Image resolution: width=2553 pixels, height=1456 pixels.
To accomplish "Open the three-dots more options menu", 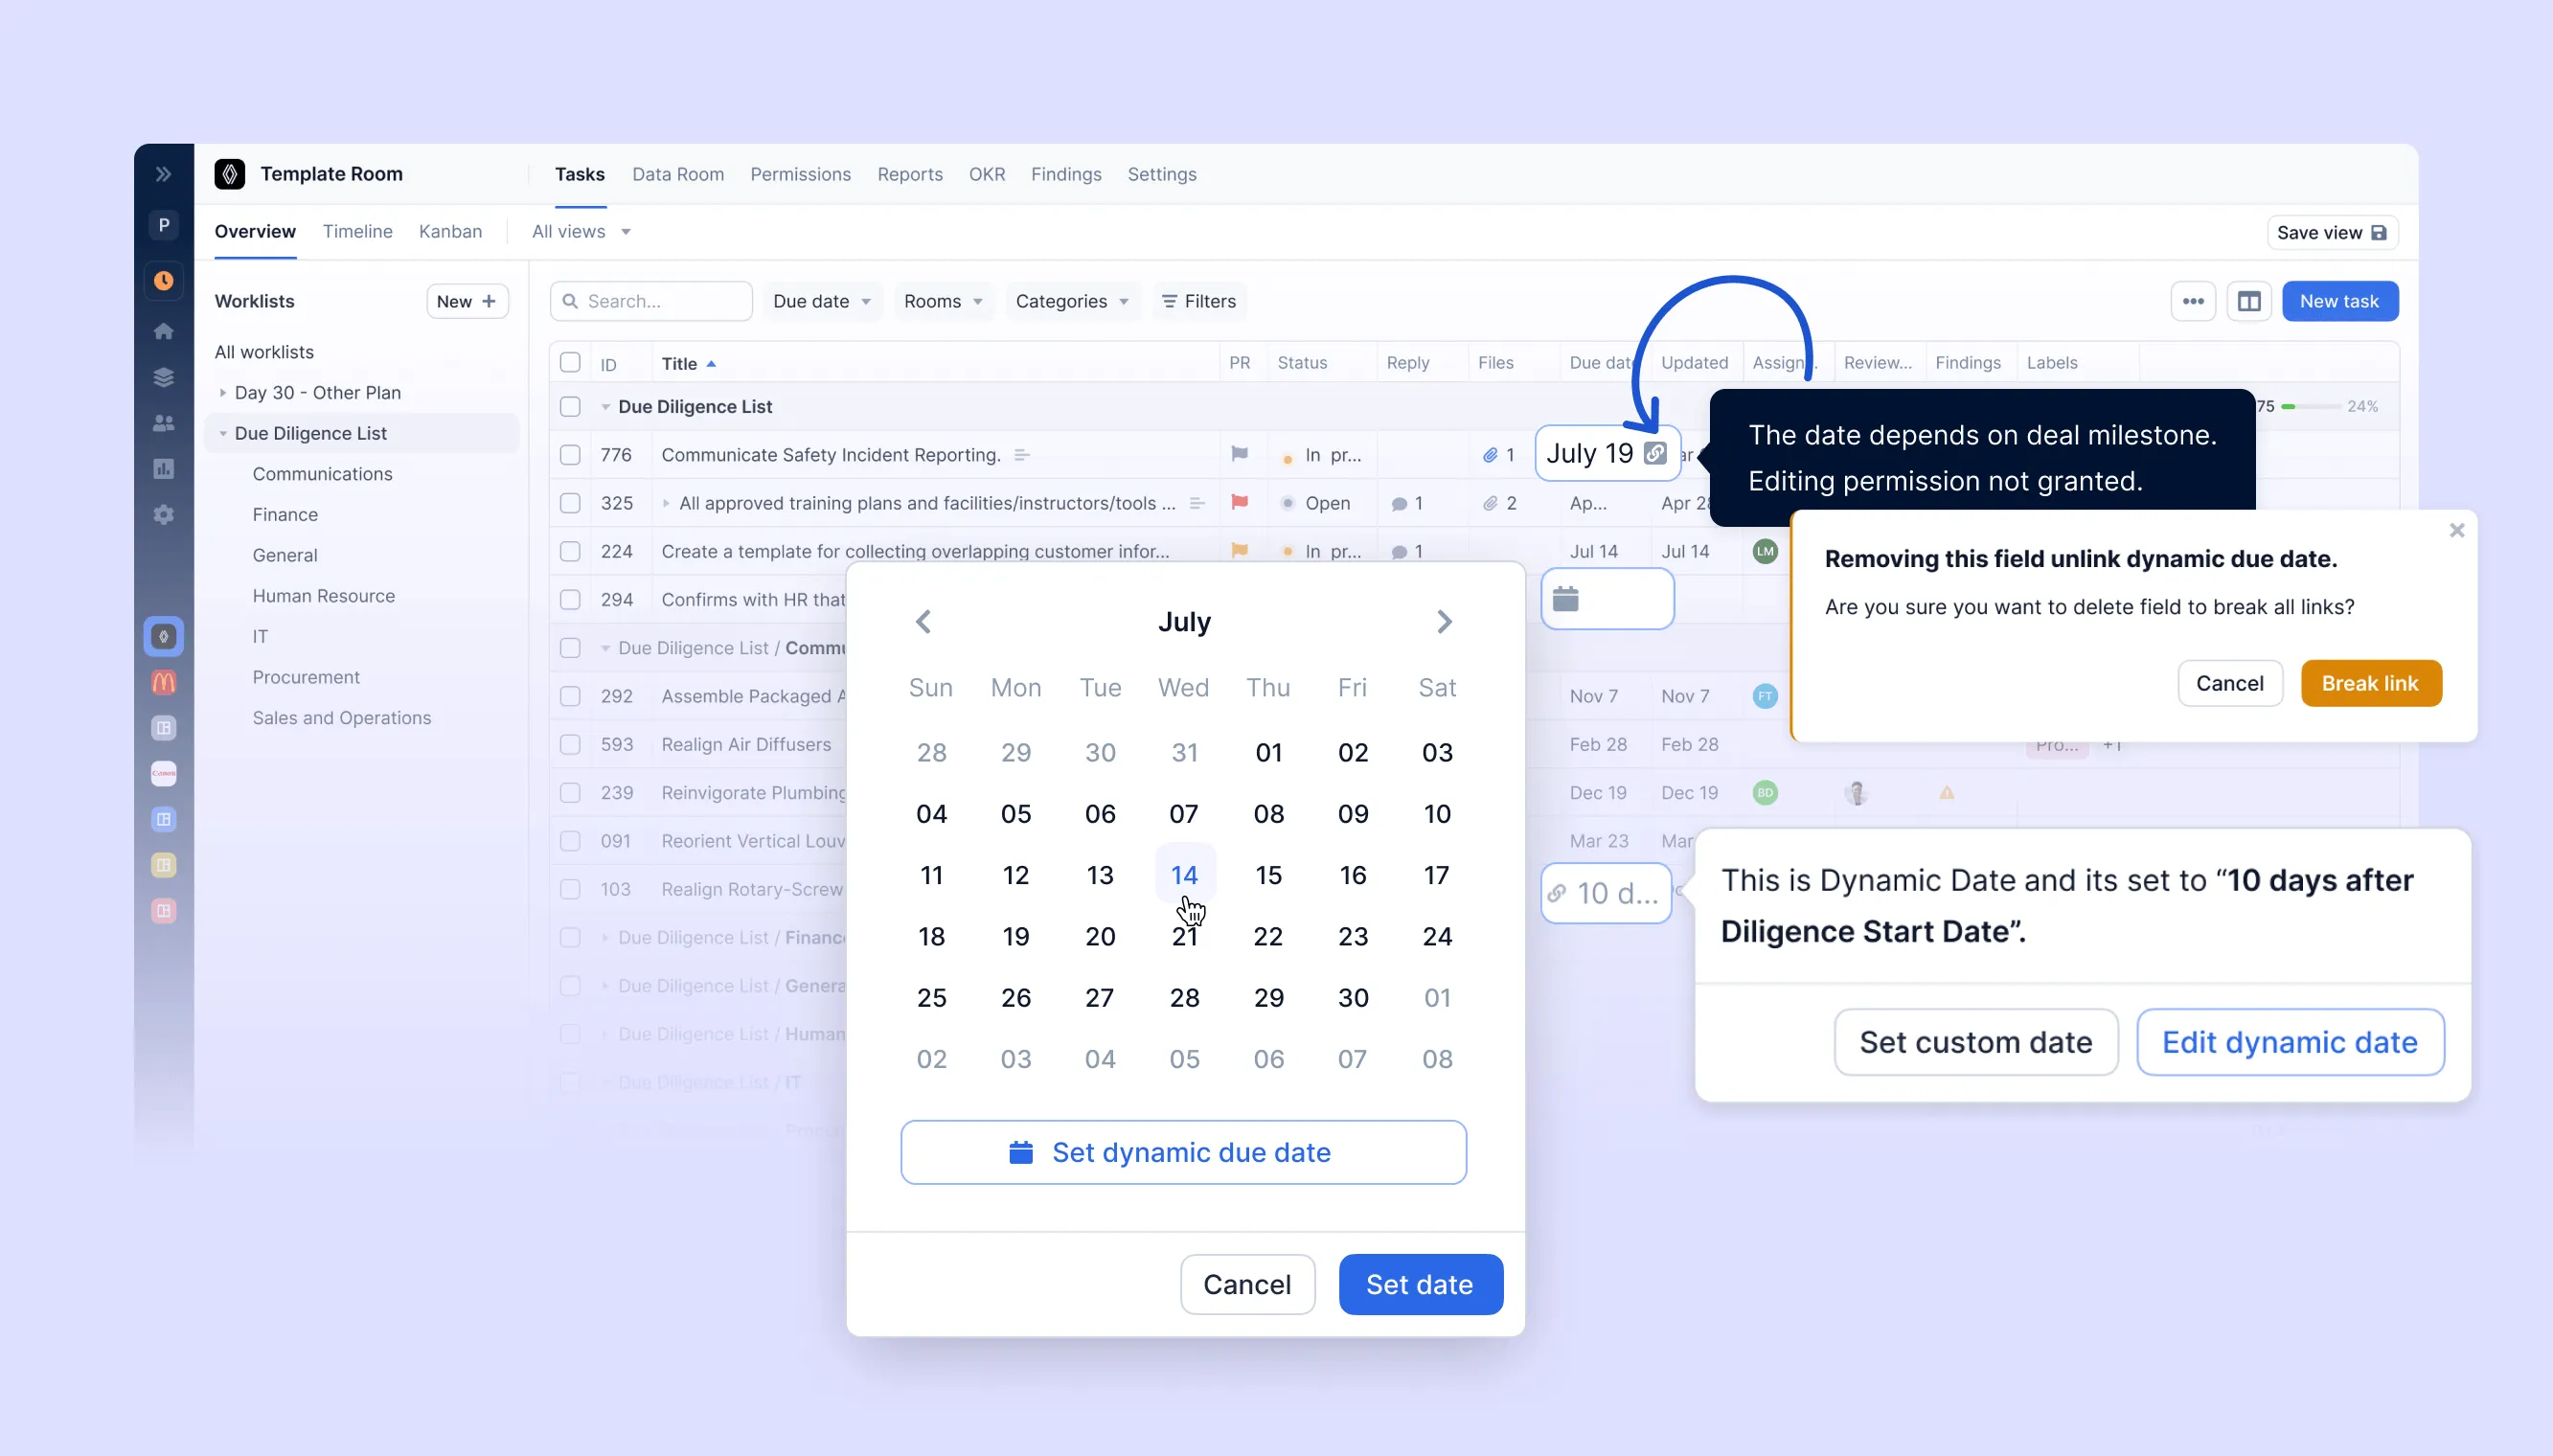I will pyautogui.click(x=2192, y=301).
